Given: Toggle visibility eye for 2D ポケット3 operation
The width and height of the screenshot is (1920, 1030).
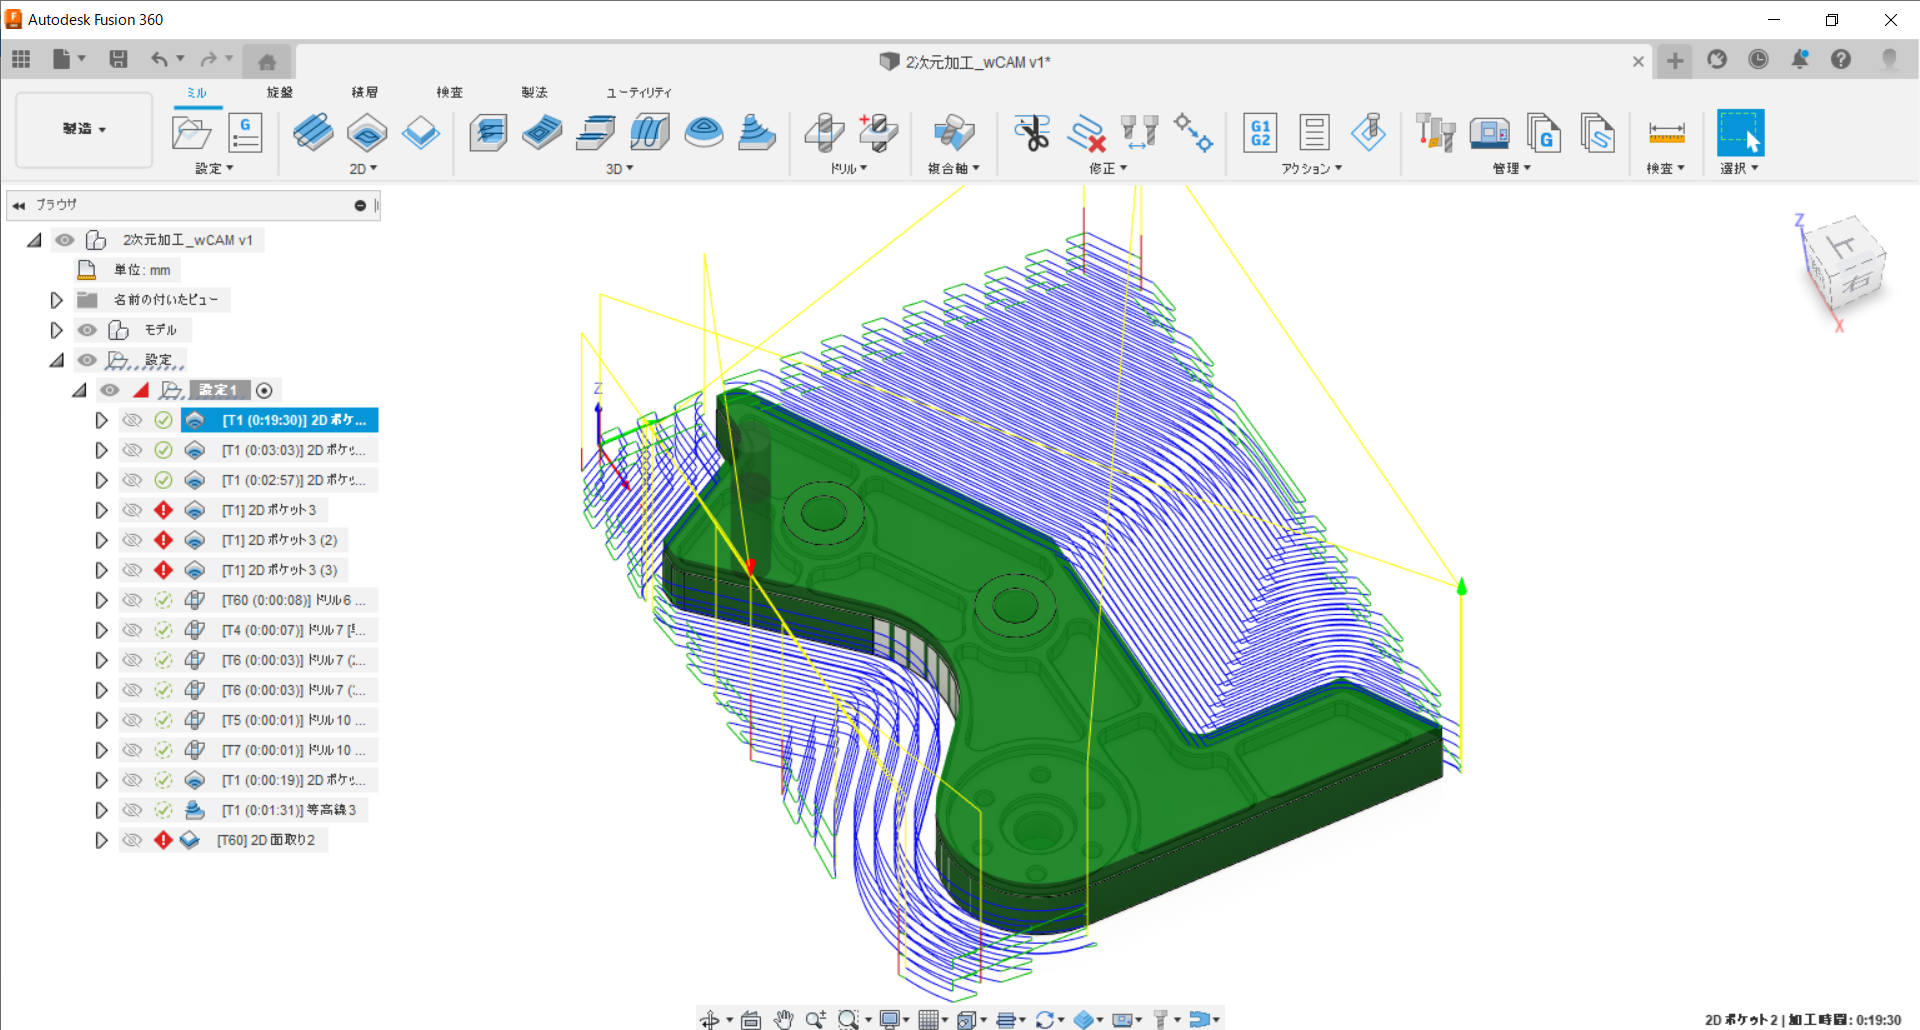Looking at the screenshot, I should pos(132,510).
